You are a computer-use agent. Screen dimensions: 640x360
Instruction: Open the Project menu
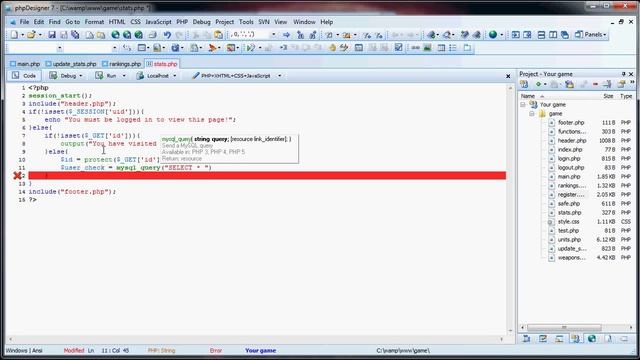(x=224, y=22)
